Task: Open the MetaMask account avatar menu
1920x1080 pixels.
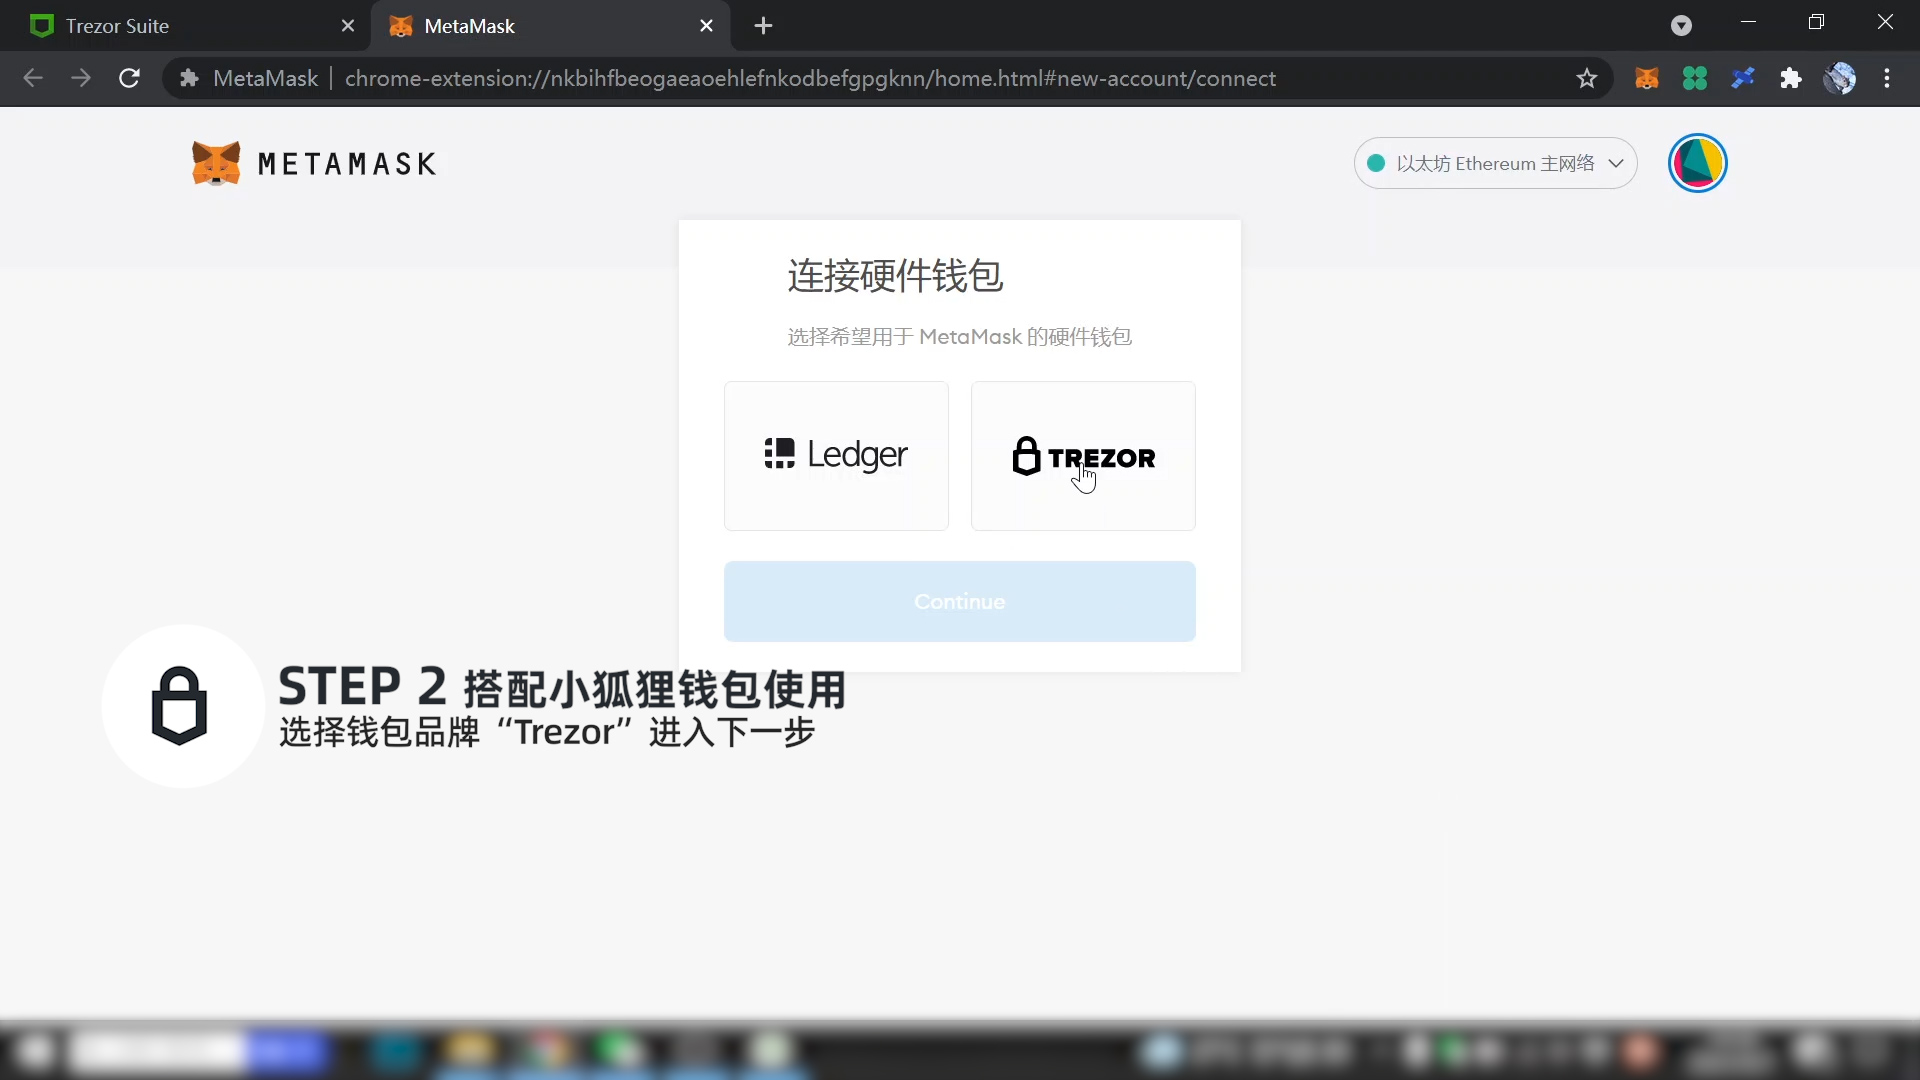Action: pyautogui.click(x=1697, y=163)
